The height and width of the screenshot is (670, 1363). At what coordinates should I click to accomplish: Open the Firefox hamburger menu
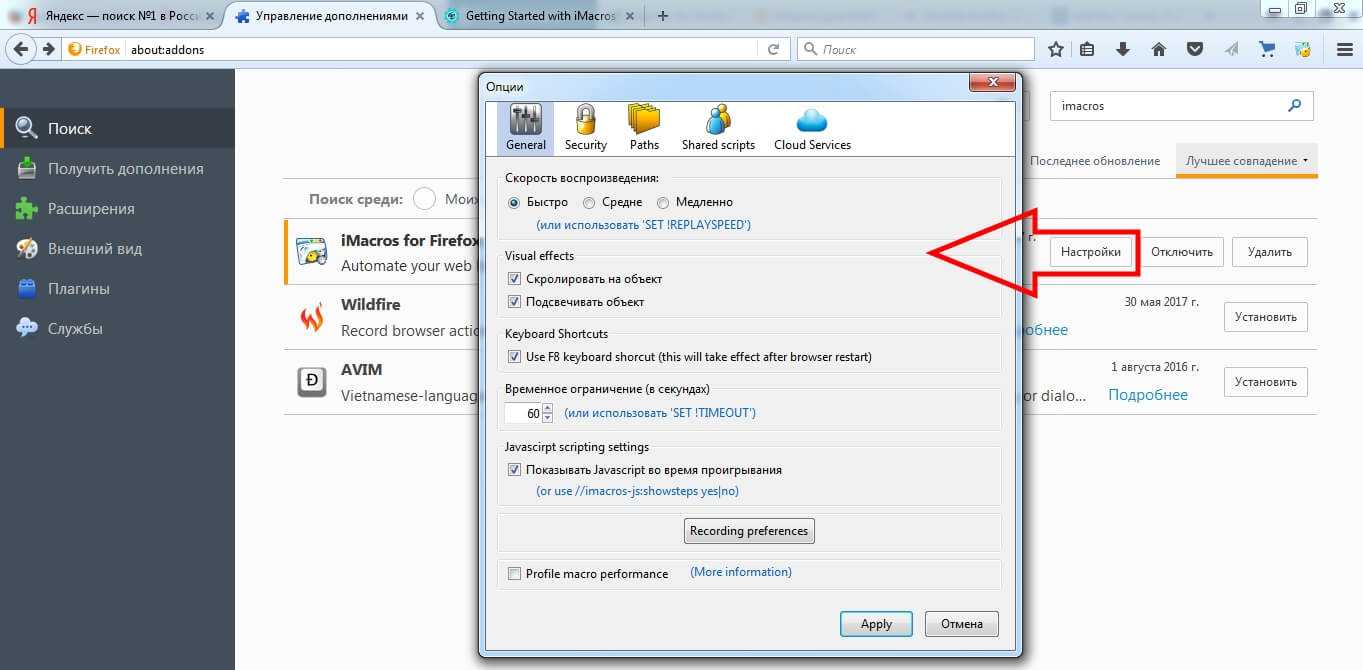click(1345, 49)
